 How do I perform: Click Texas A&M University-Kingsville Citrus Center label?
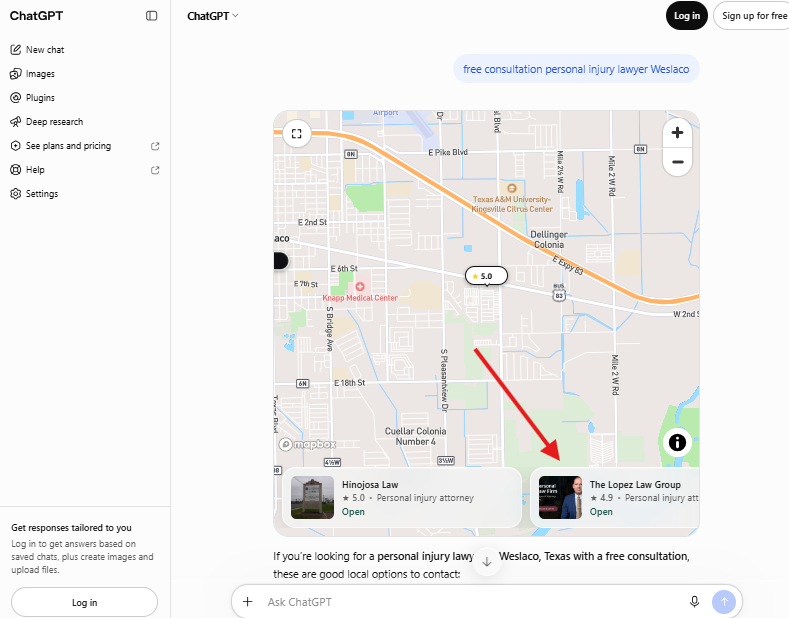coord(512,204)
